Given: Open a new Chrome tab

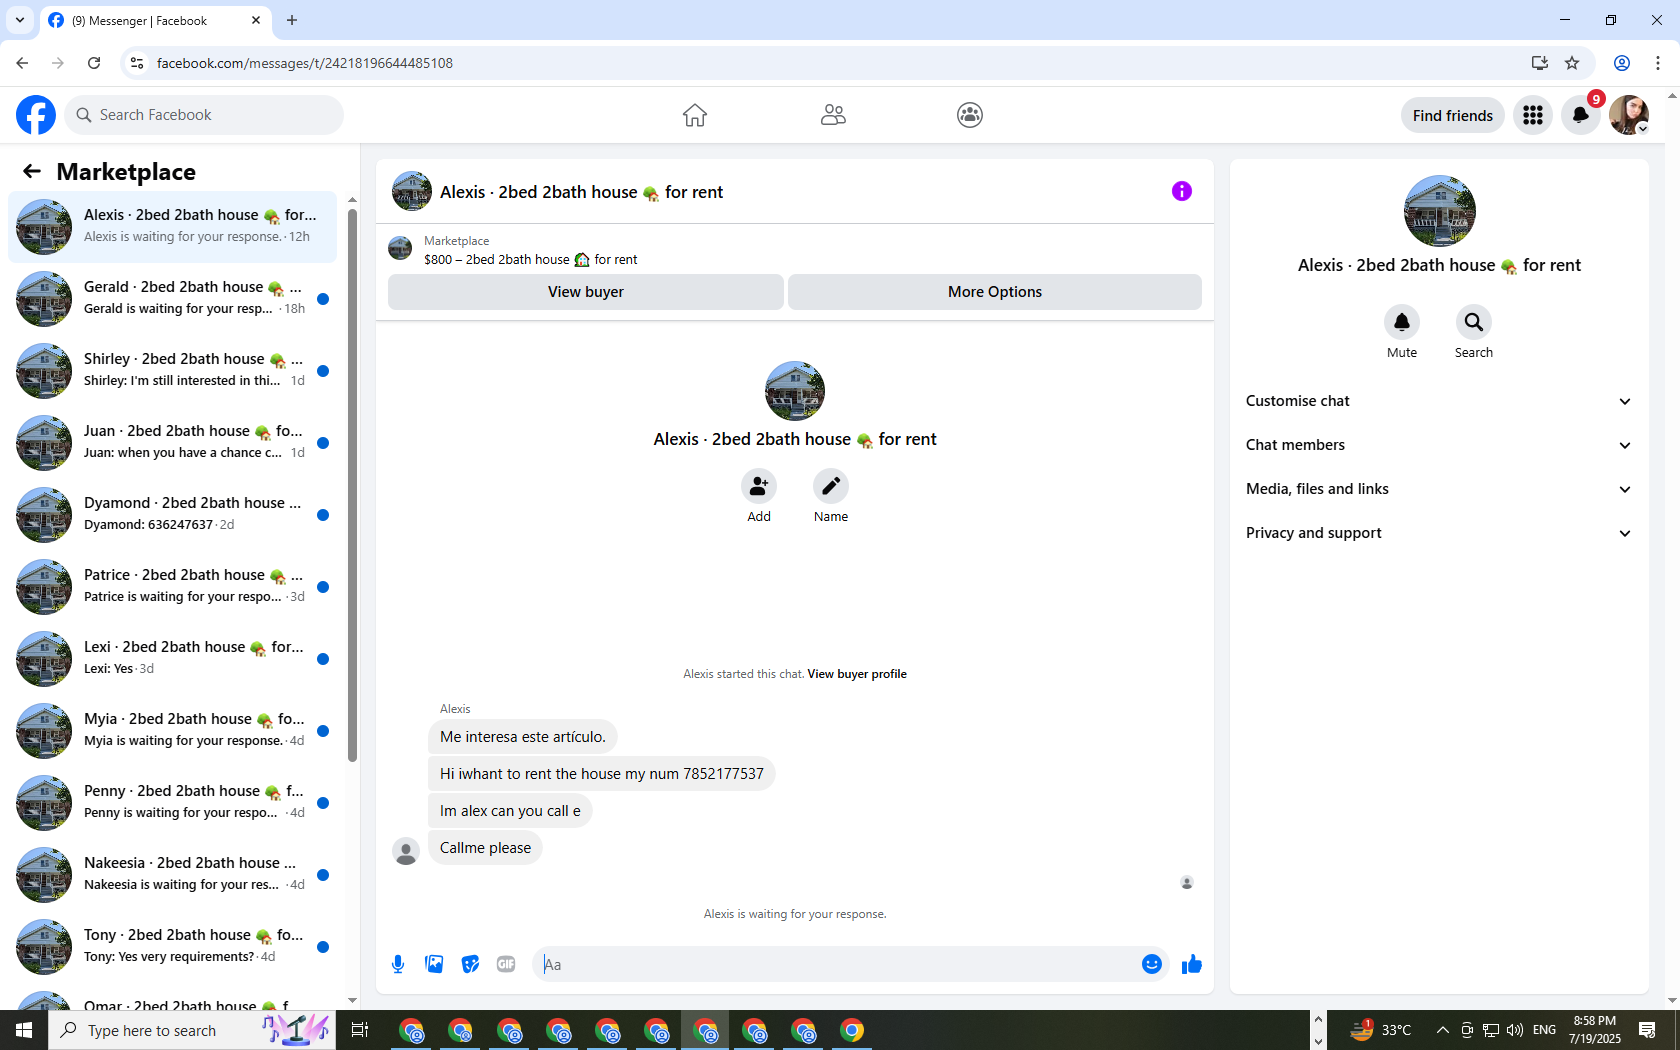Looking at the screenshot, I should click(x=292, y=20).
